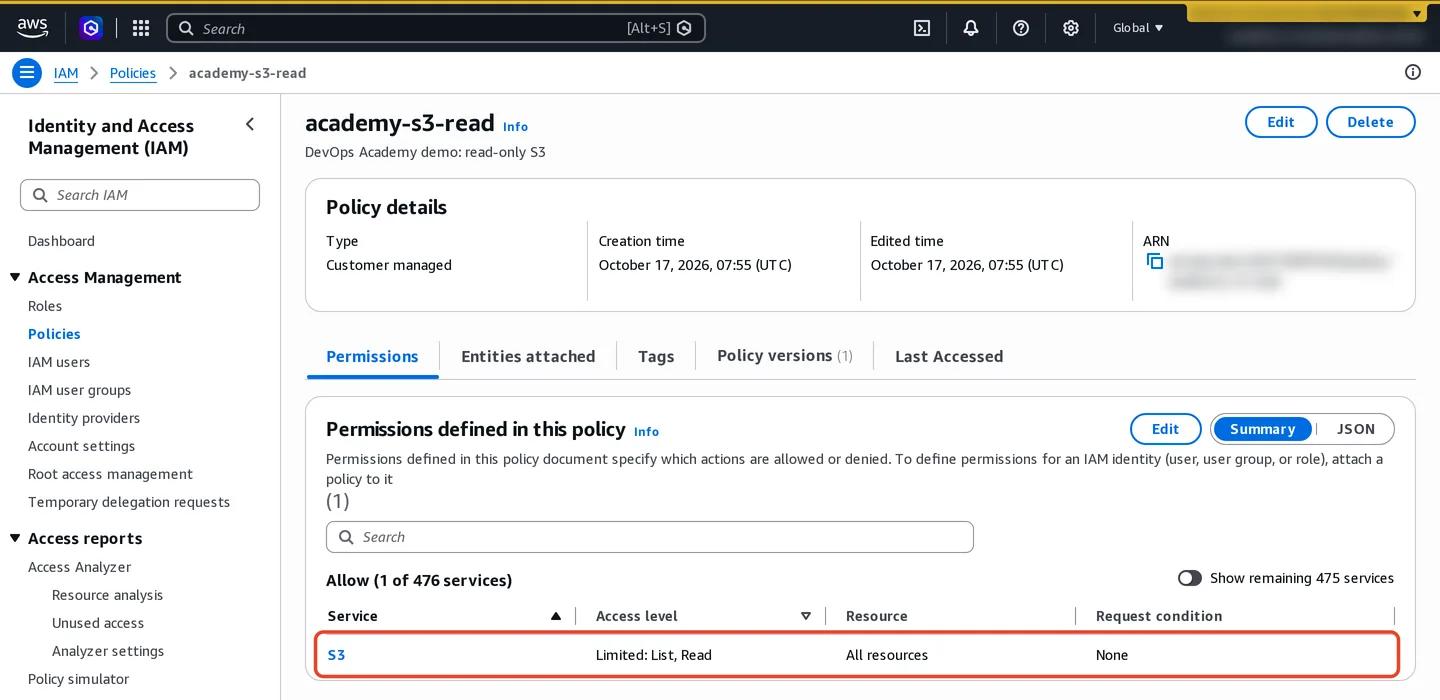Open Access Analyzer in sidebar
This screenshot has height=700, width=1440.
(79, 567)
